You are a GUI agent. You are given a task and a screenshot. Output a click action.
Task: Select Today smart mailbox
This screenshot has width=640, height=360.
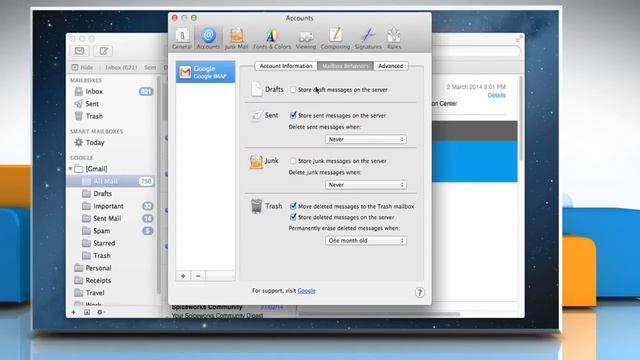(112, 142)
